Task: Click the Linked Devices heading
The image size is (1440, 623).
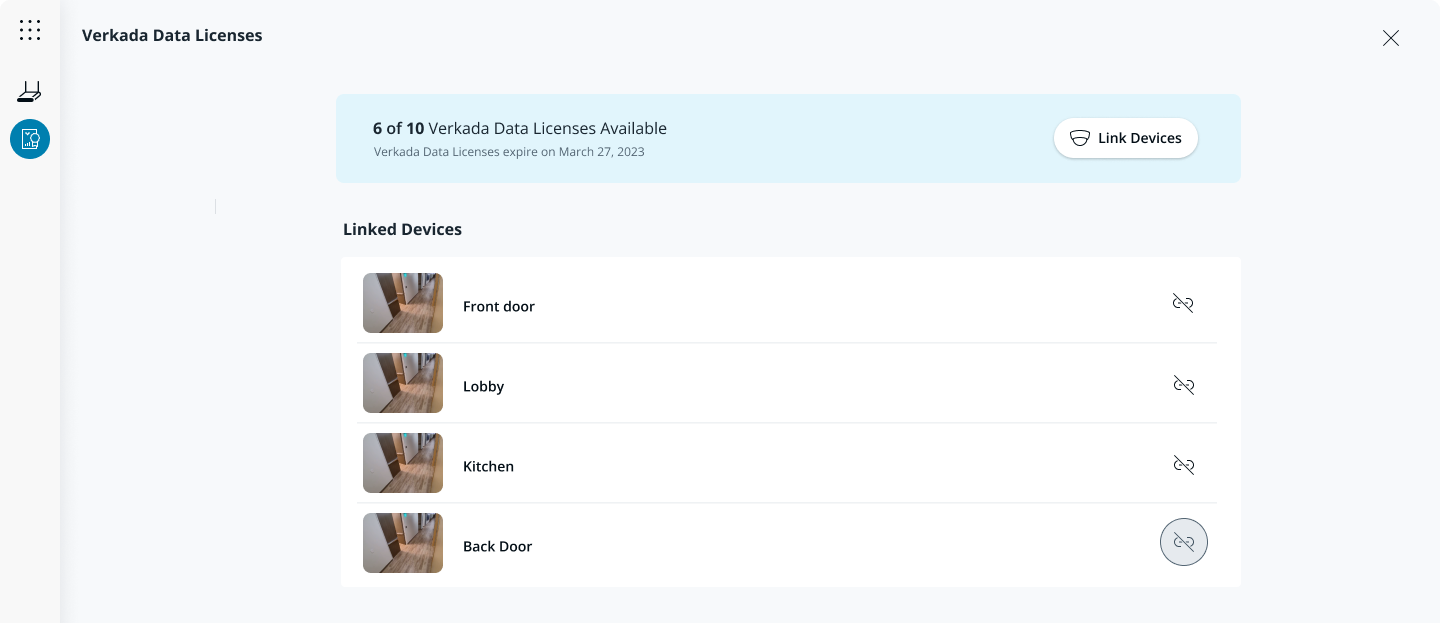Action: [402, 229]
